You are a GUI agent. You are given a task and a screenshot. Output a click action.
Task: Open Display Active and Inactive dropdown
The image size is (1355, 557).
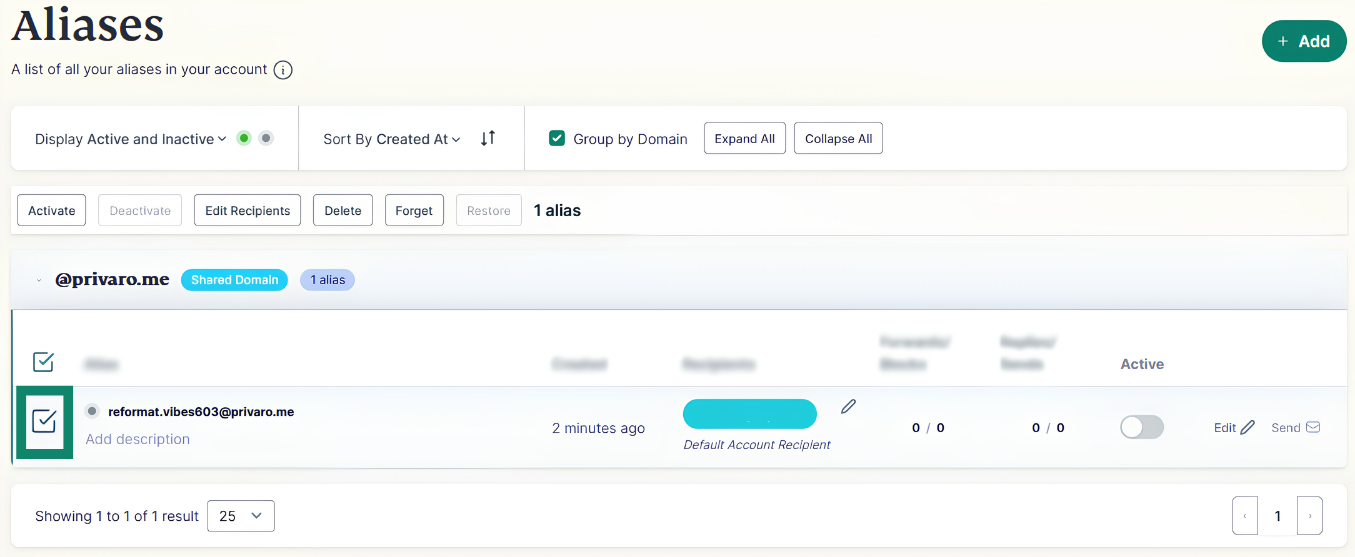click(131, 139)
